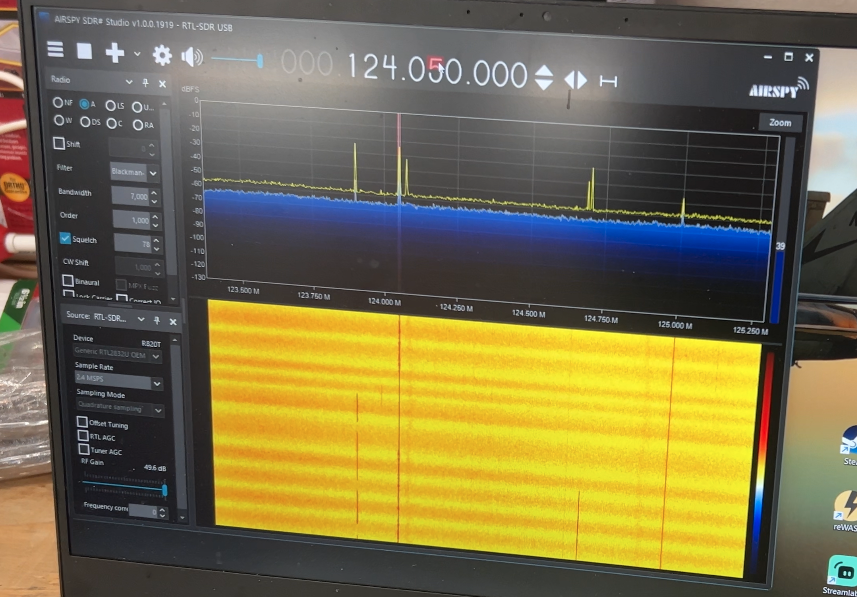The height and width of the screenshot is (597, 857).
Task: Click the span-width tuning style icon
Action: coord(608,81)
